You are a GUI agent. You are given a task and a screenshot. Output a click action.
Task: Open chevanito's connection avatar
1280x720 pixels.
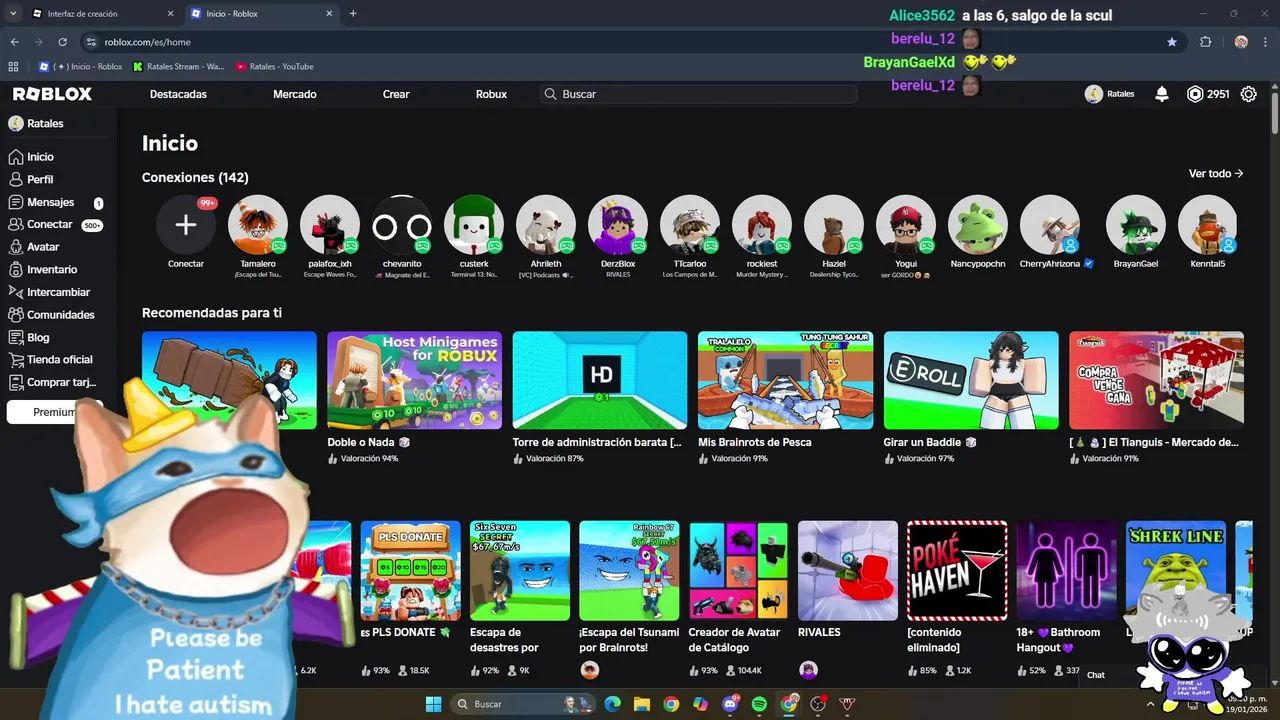click(x=402, y=224)
